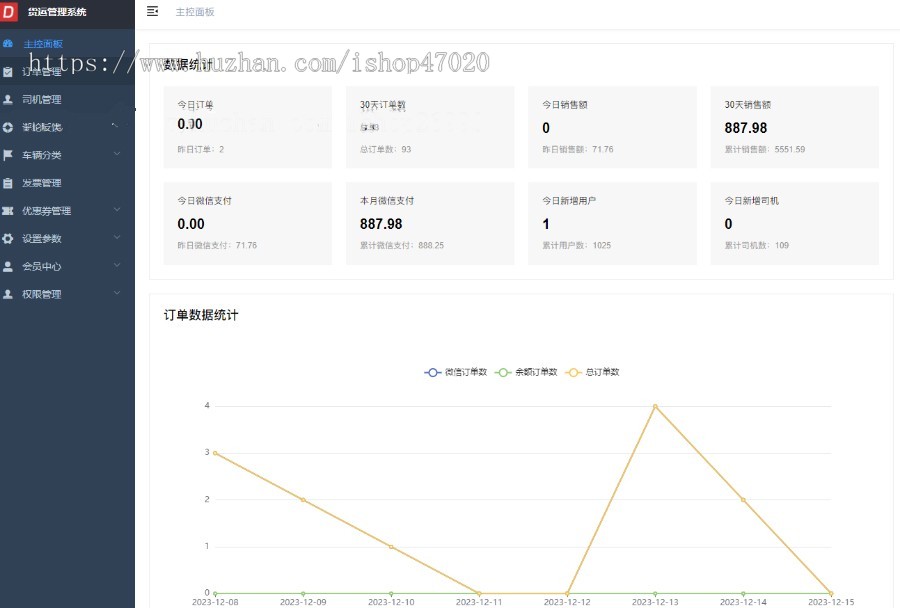Expand the 会员中心 submenu chevron
Screen dimensions: 900x608
[x=117, y=265]
